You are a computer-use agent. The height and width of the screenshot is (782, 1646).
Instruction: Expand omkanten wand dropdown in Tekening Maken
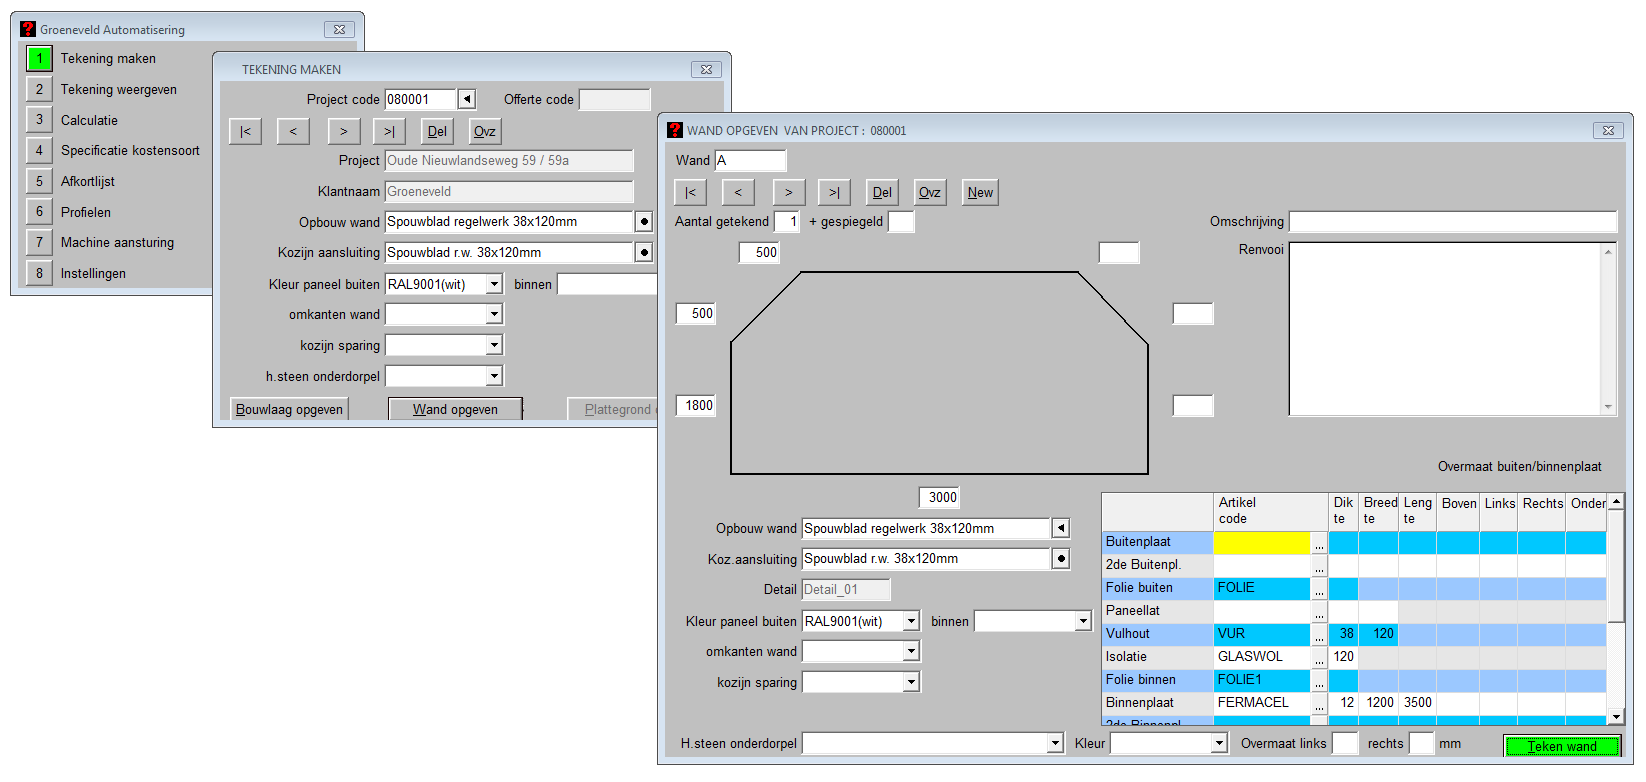tap(494, 315)
